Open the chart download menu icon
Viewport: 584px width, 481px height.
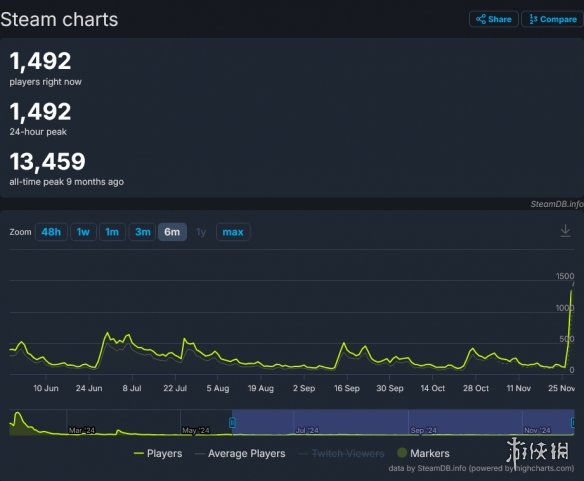pos(565,231)
